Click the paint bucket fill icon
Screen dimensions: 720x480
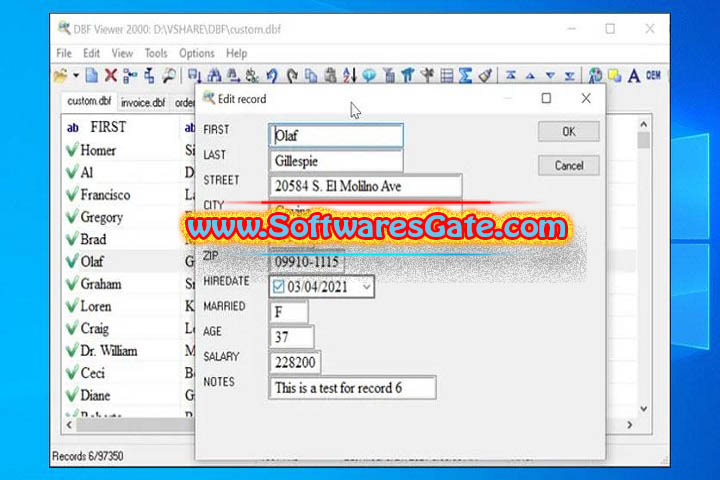pos(485,75)
